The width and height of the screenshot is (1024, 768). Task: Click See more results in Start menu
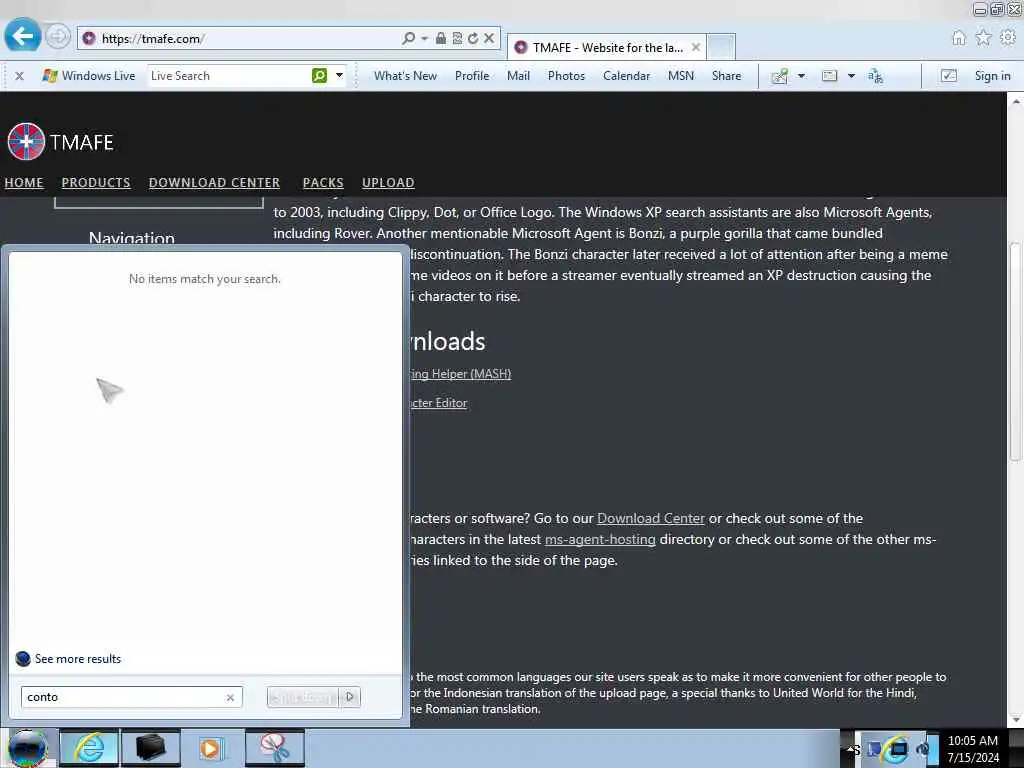coord(69,659)
